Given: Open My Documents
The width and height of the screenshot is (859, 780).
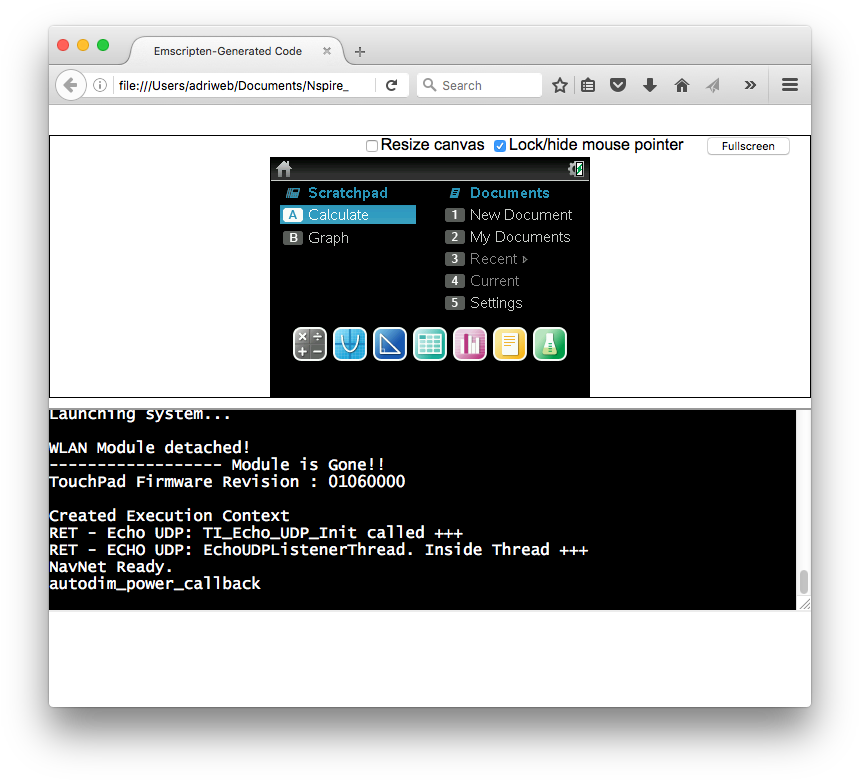Looking at the screenshot, I should click(x=508, y=237).
